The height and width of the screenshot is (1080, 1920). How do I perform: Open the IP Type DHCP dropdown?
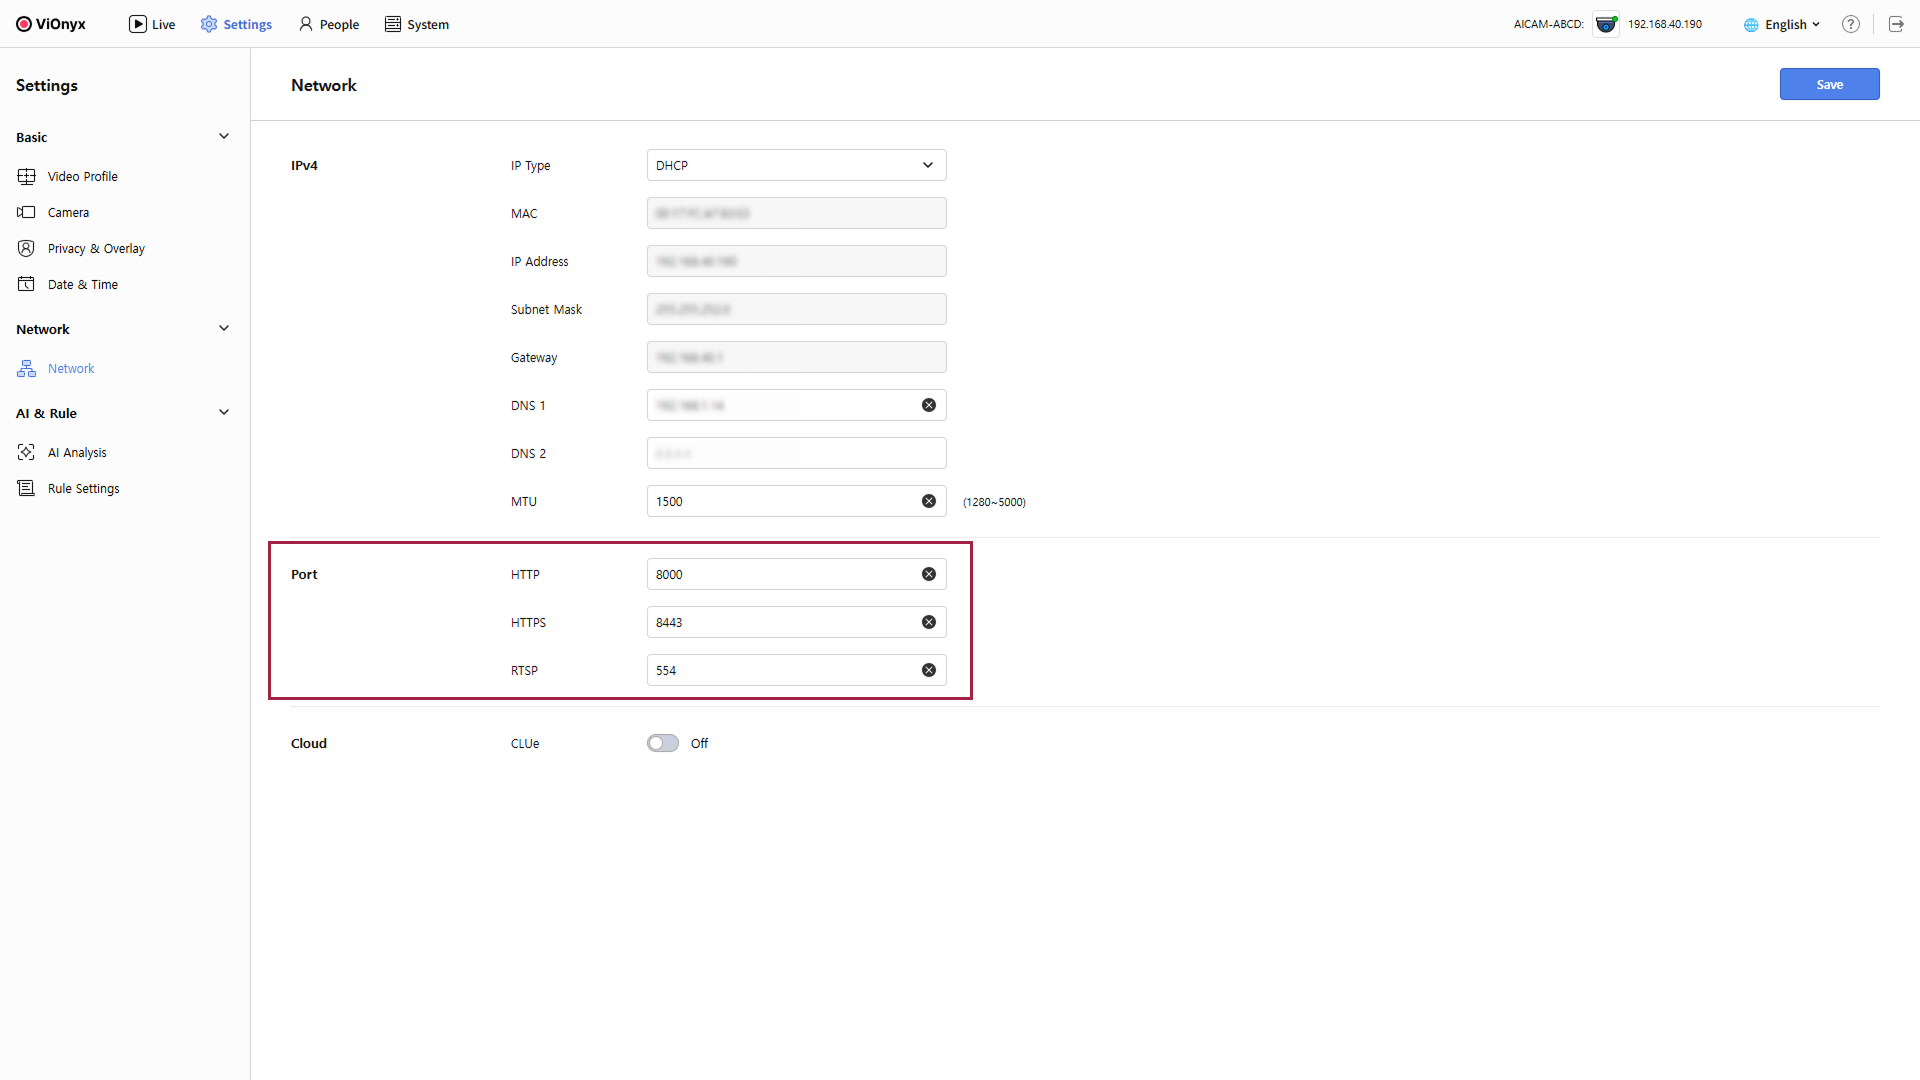pyautogui.click(x=796, y=165)
